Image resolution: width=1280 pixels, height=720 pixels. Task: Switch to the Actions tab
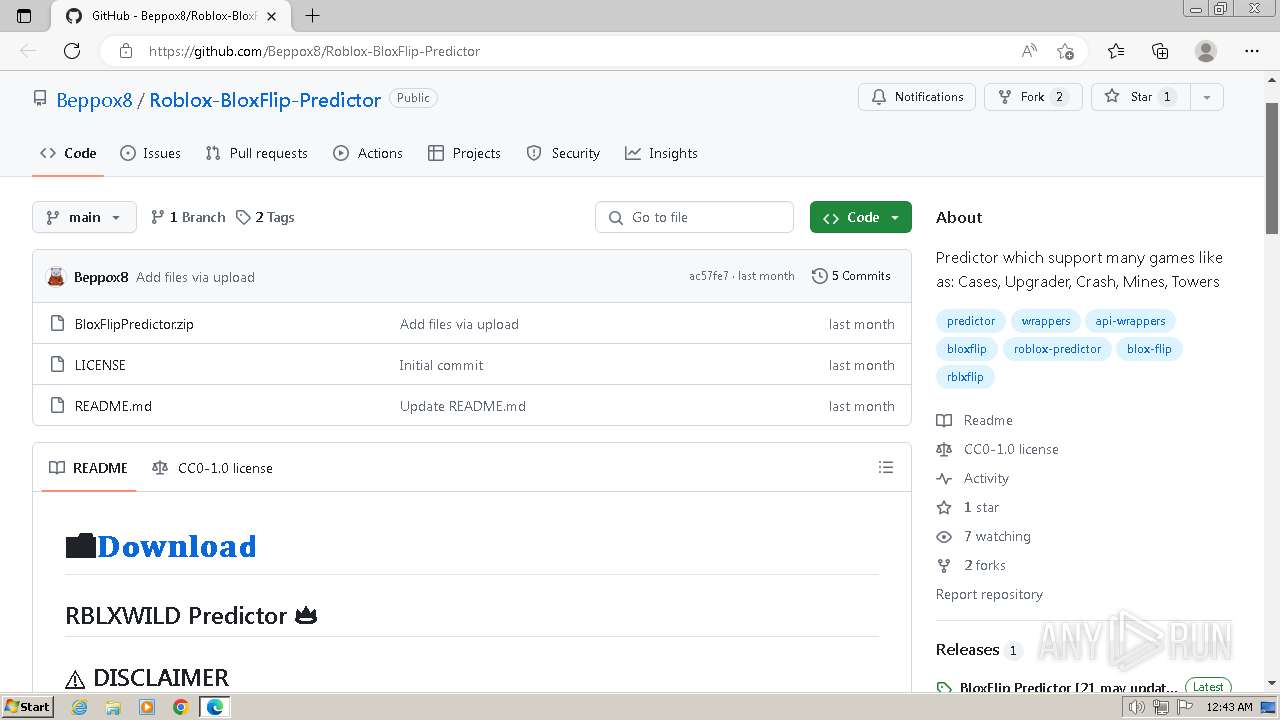pyautogui.click(x=368, y=153)
